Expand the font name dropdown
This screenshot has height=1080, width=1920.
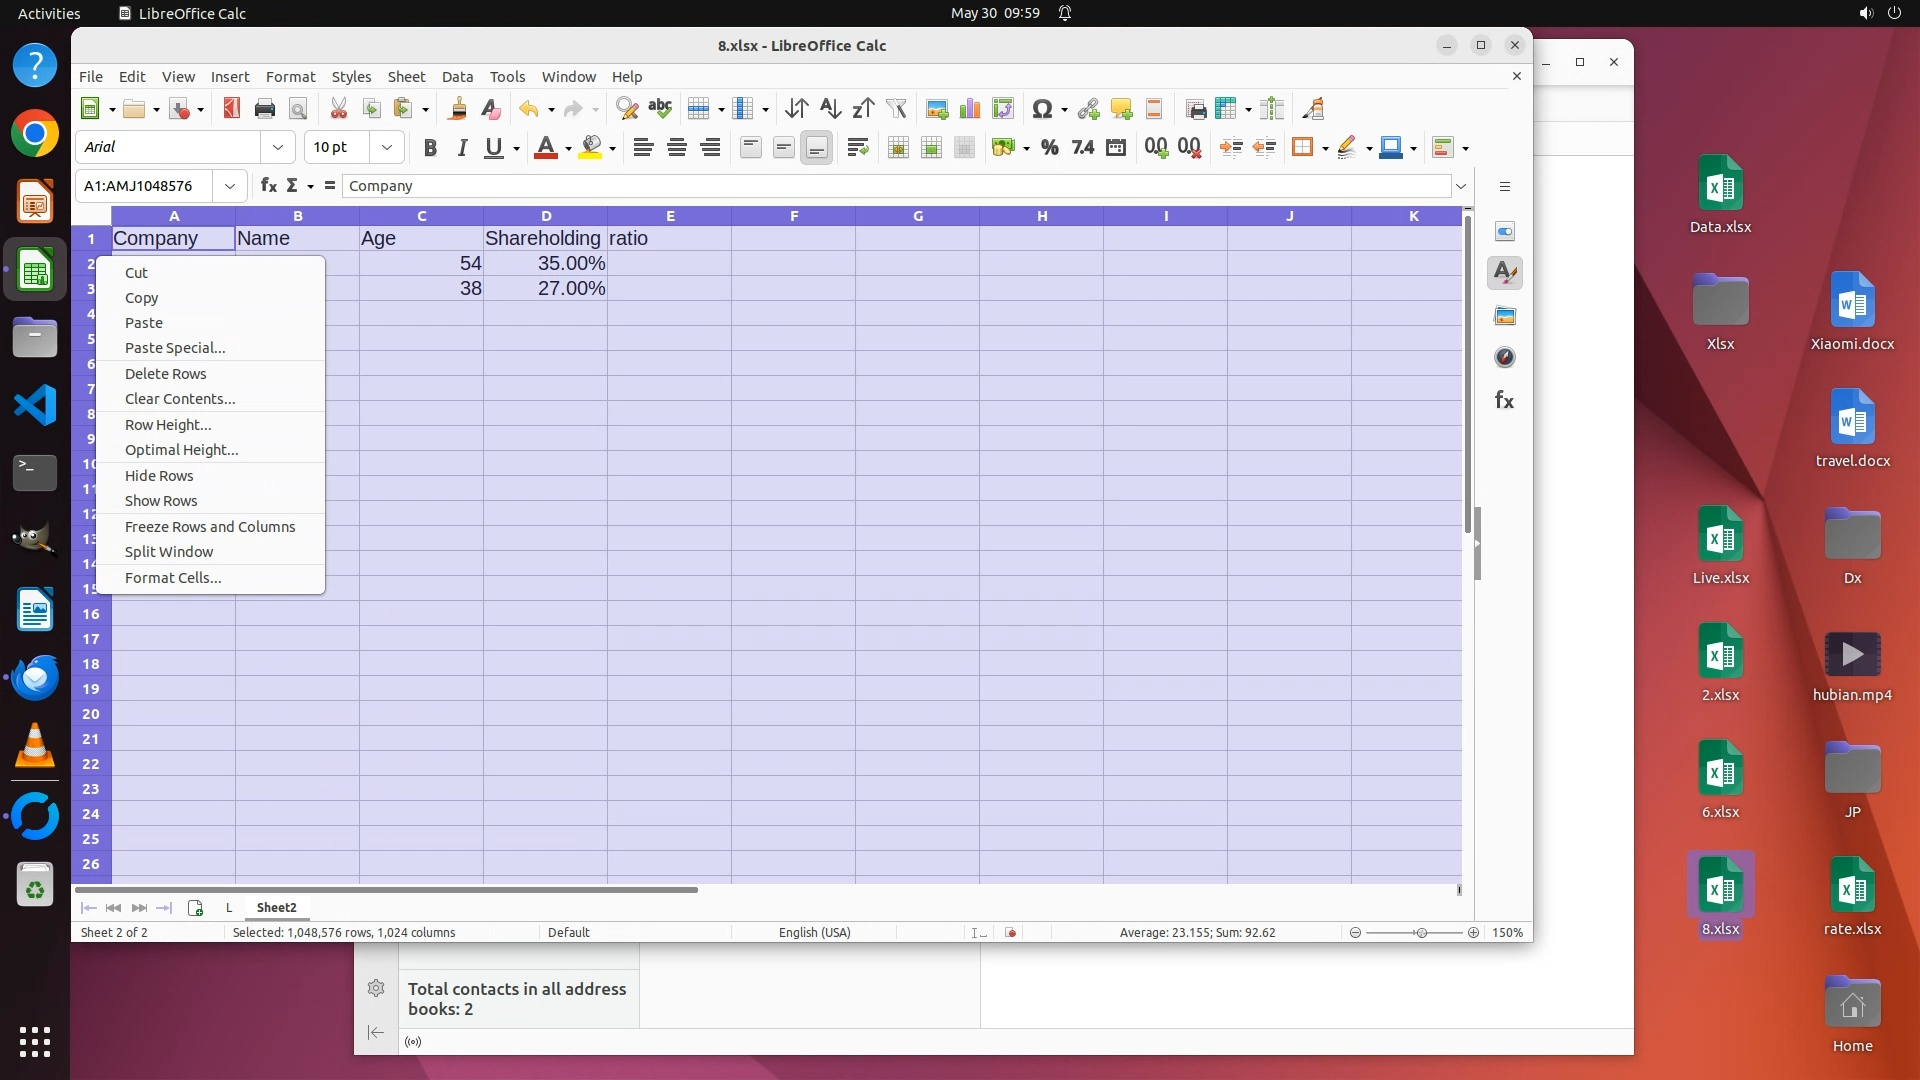coord(278,148)
